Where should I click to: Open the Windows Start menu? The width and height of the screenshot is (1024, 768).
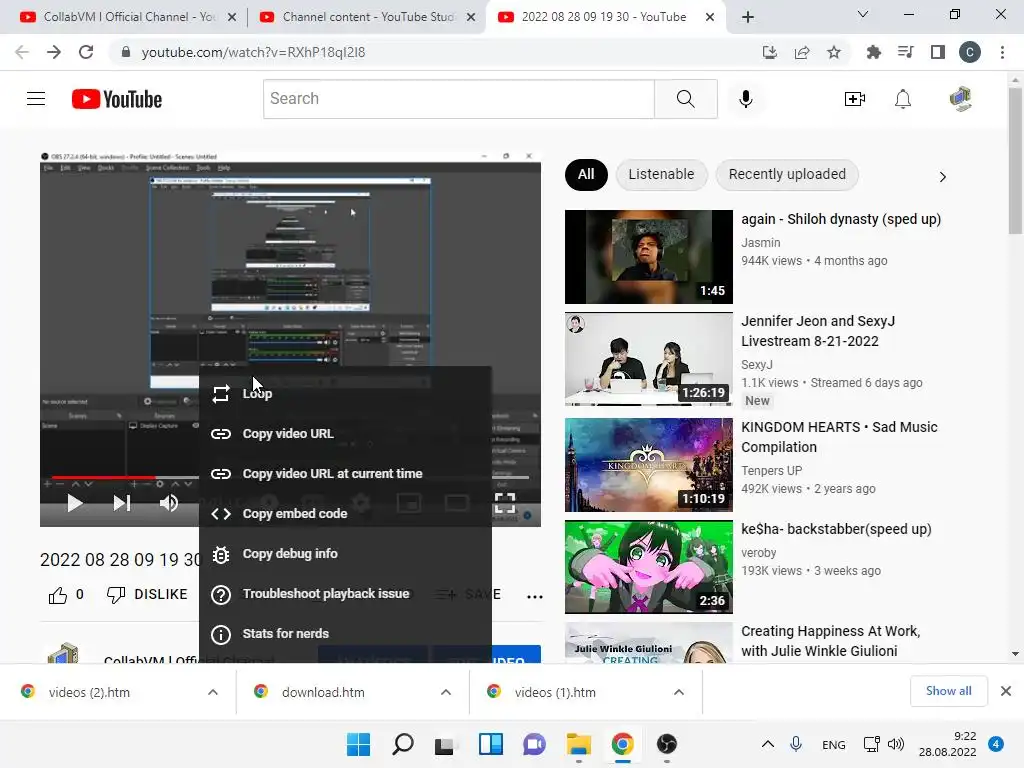[359, 744]
